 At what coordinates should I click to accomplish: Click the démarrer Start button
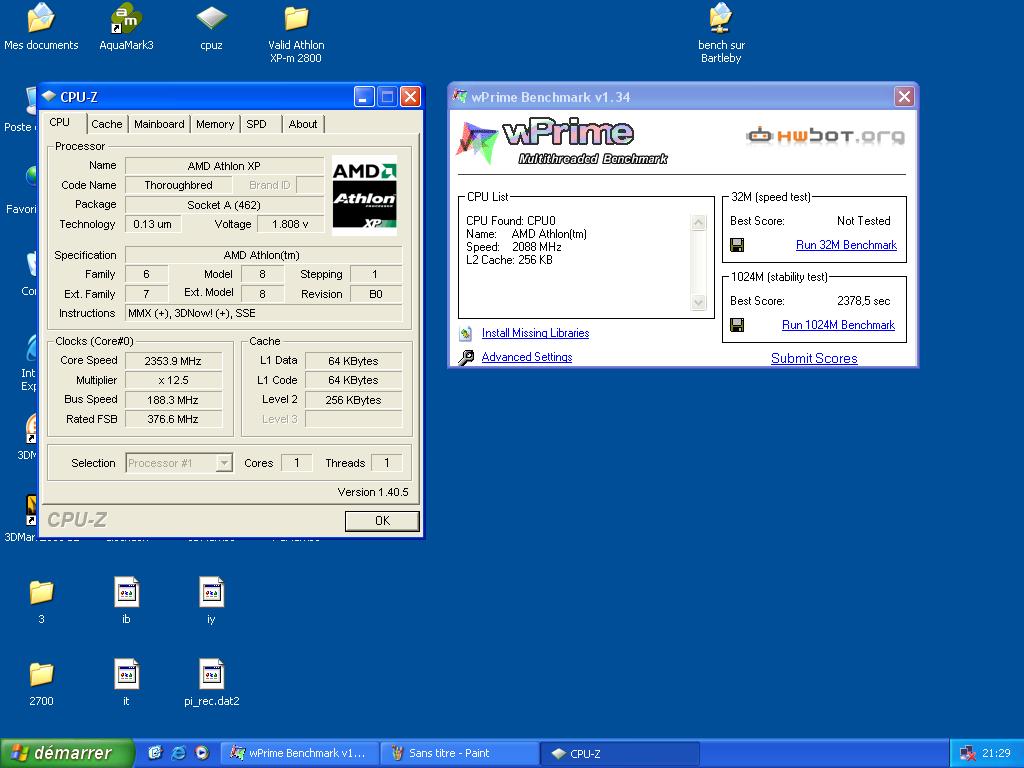coord(68,753)
